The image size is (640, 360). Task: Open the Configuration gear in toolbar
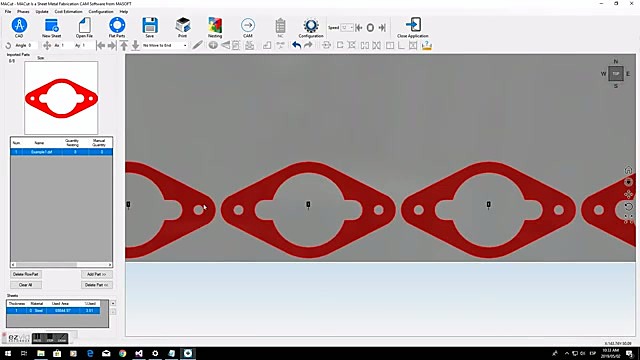[311, 25]
